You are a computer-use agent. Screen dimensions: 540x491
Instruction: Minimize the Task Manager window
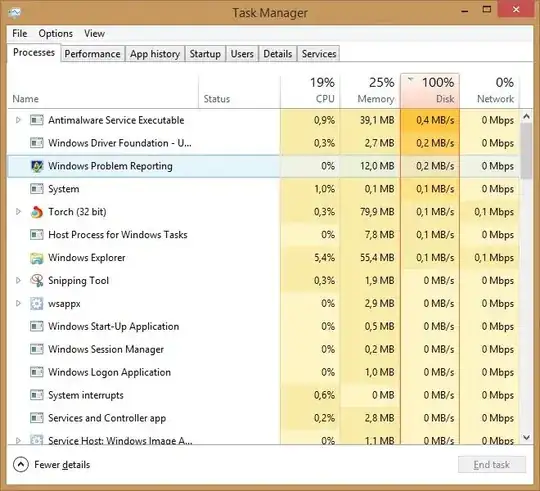click(x=465, y=10)
